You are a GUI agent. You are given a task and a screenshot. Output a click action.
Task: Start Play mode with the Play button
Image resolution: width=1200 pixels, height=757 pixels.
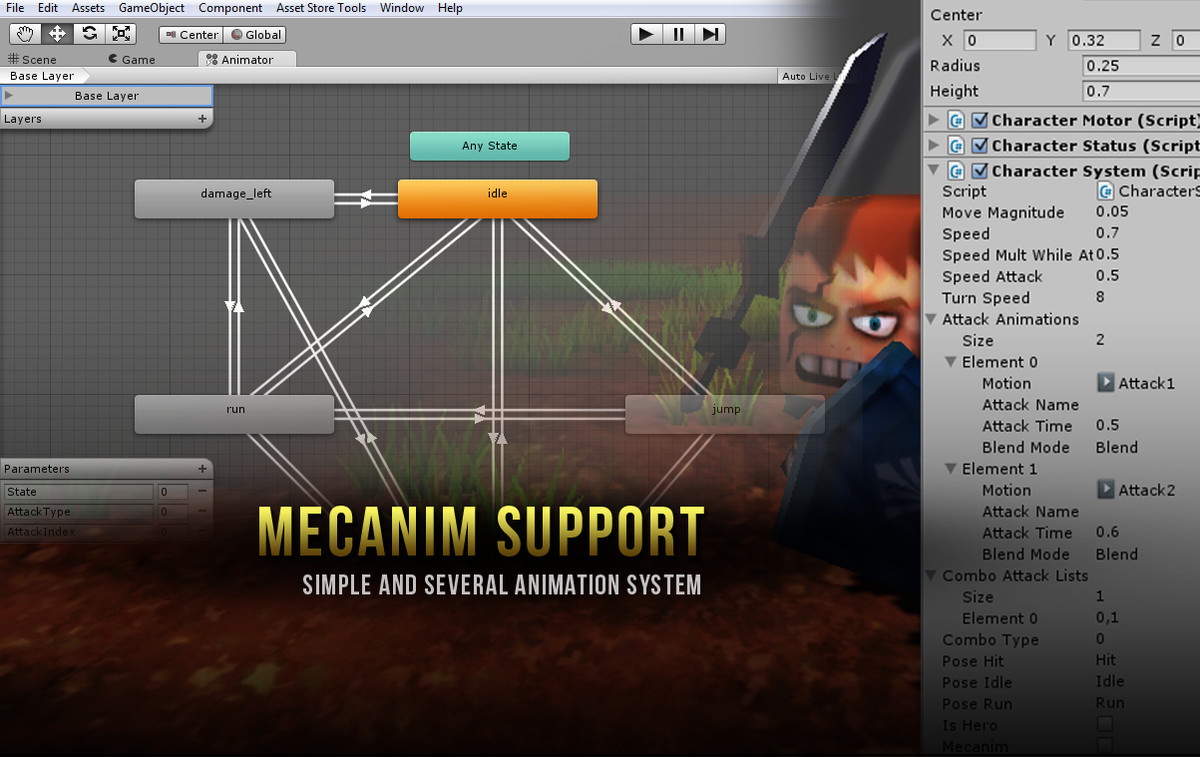pyautogui.click(x=647, y=34)
